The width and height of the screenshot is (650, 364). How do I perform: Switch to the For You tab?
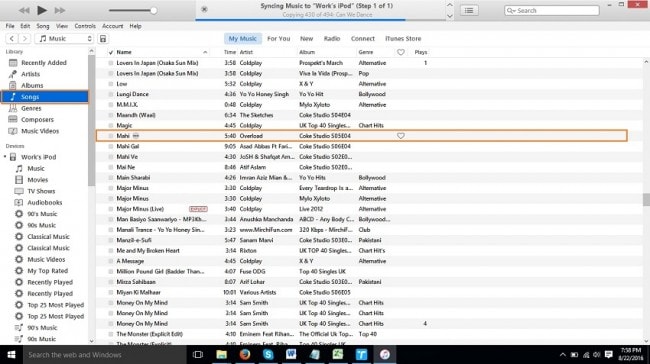[279, 39]
